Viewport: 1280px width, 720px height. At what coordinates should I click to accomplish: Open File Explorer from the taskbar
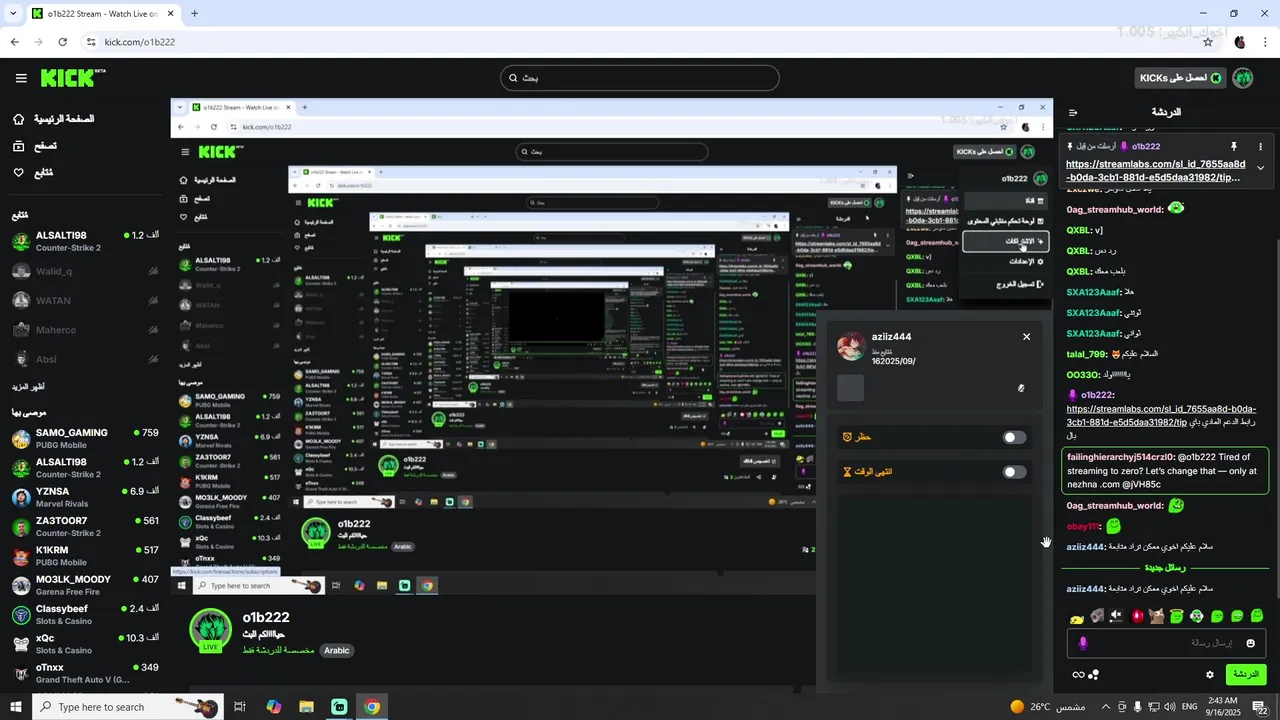point(306,707)
